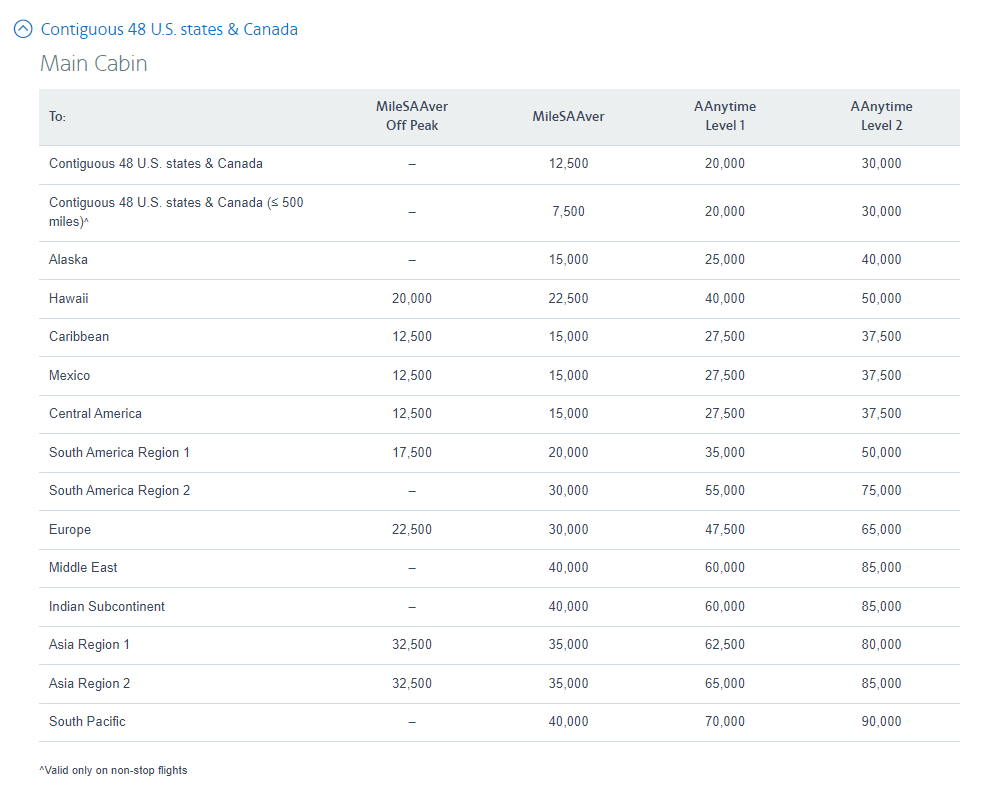Click the circular chevron icon next to section title
This screenshot has width=1004, height=786.
[23, 29]
